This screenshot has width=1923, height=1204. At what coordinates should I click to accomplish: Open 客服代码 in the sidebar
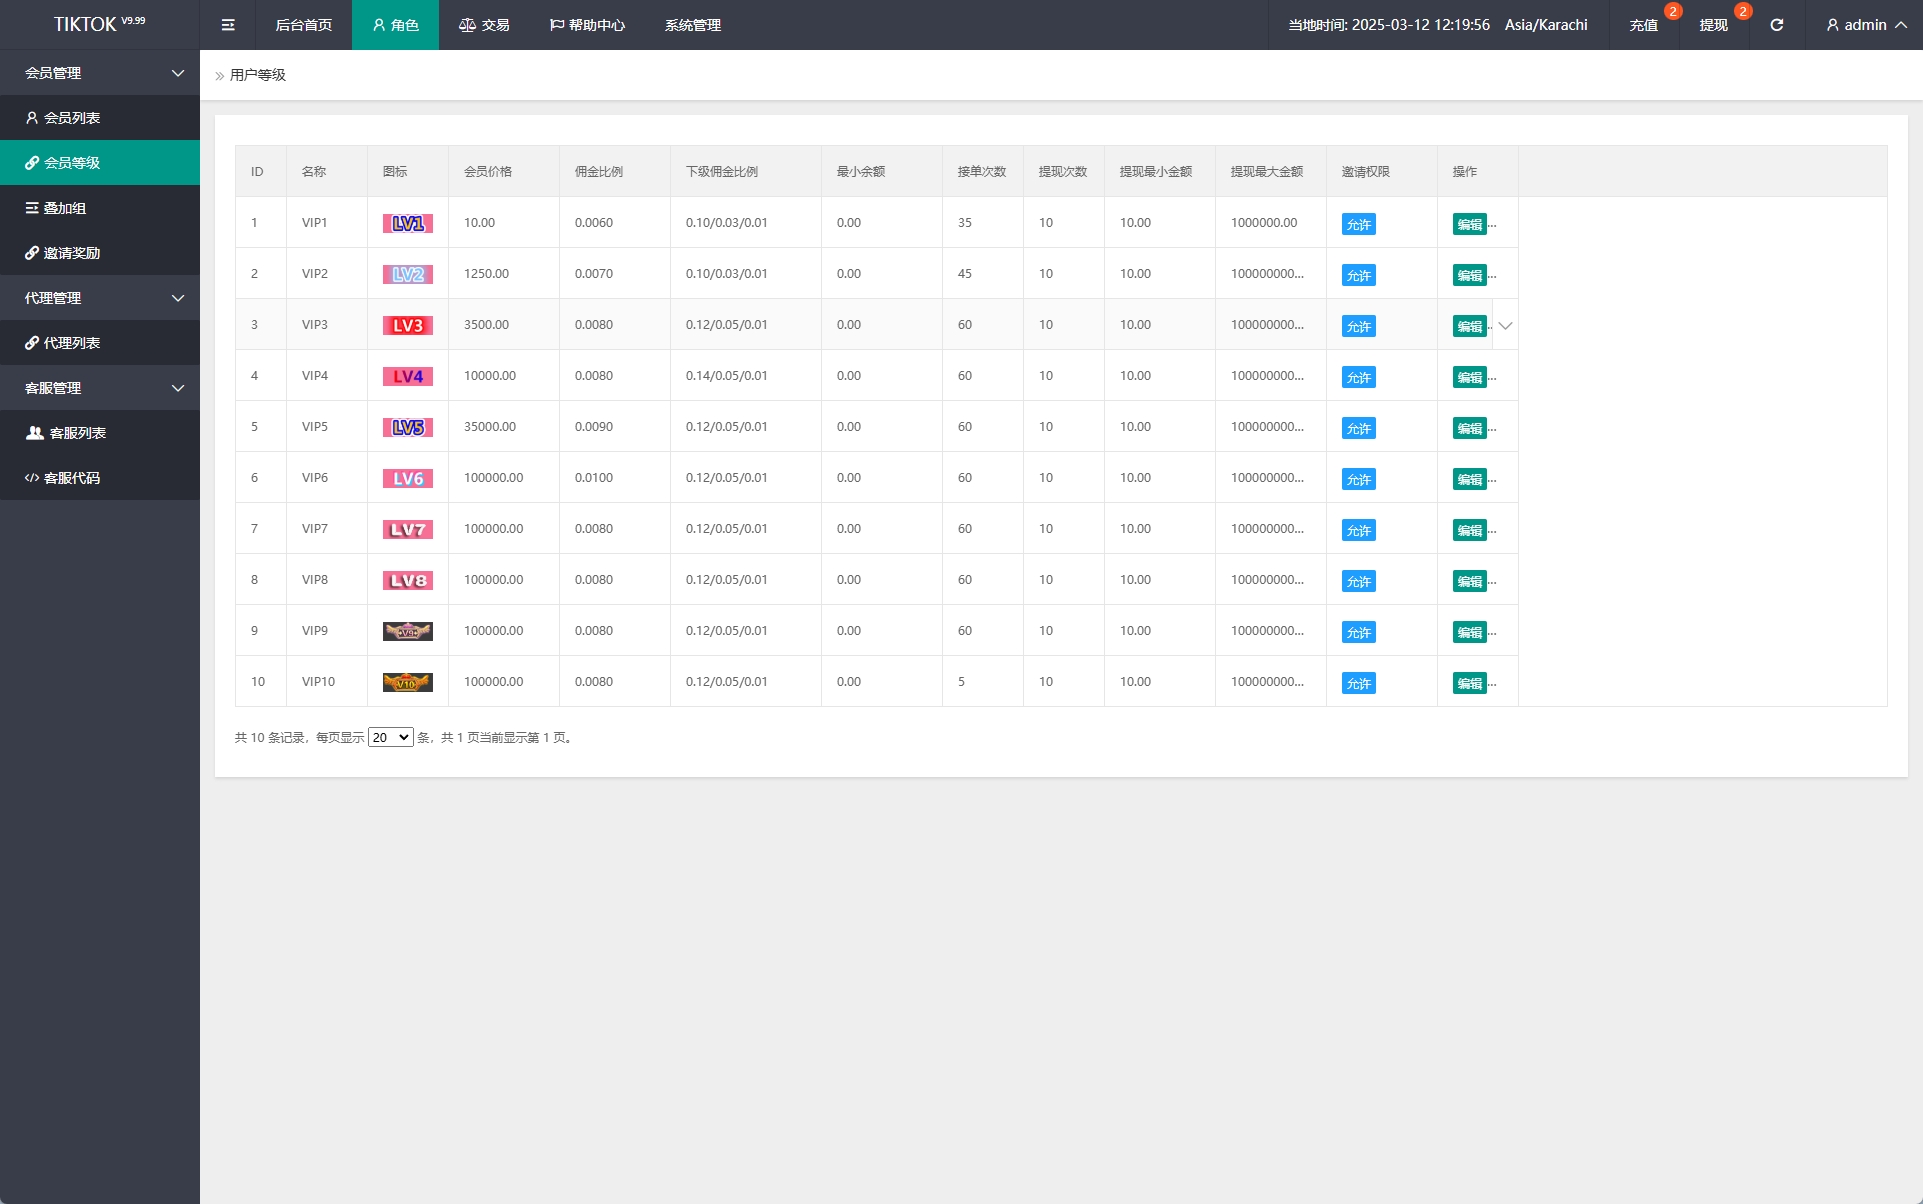point(72,478)
